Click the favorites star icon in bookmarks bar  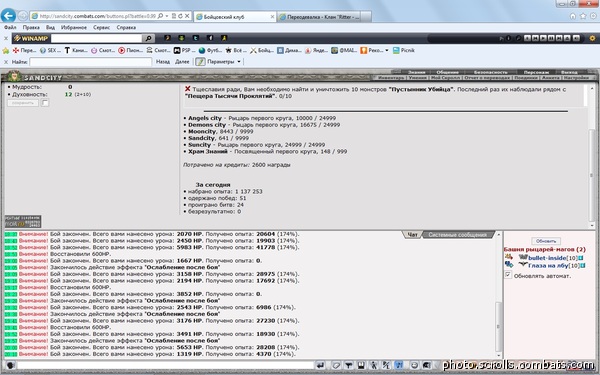tap(5, 51)
